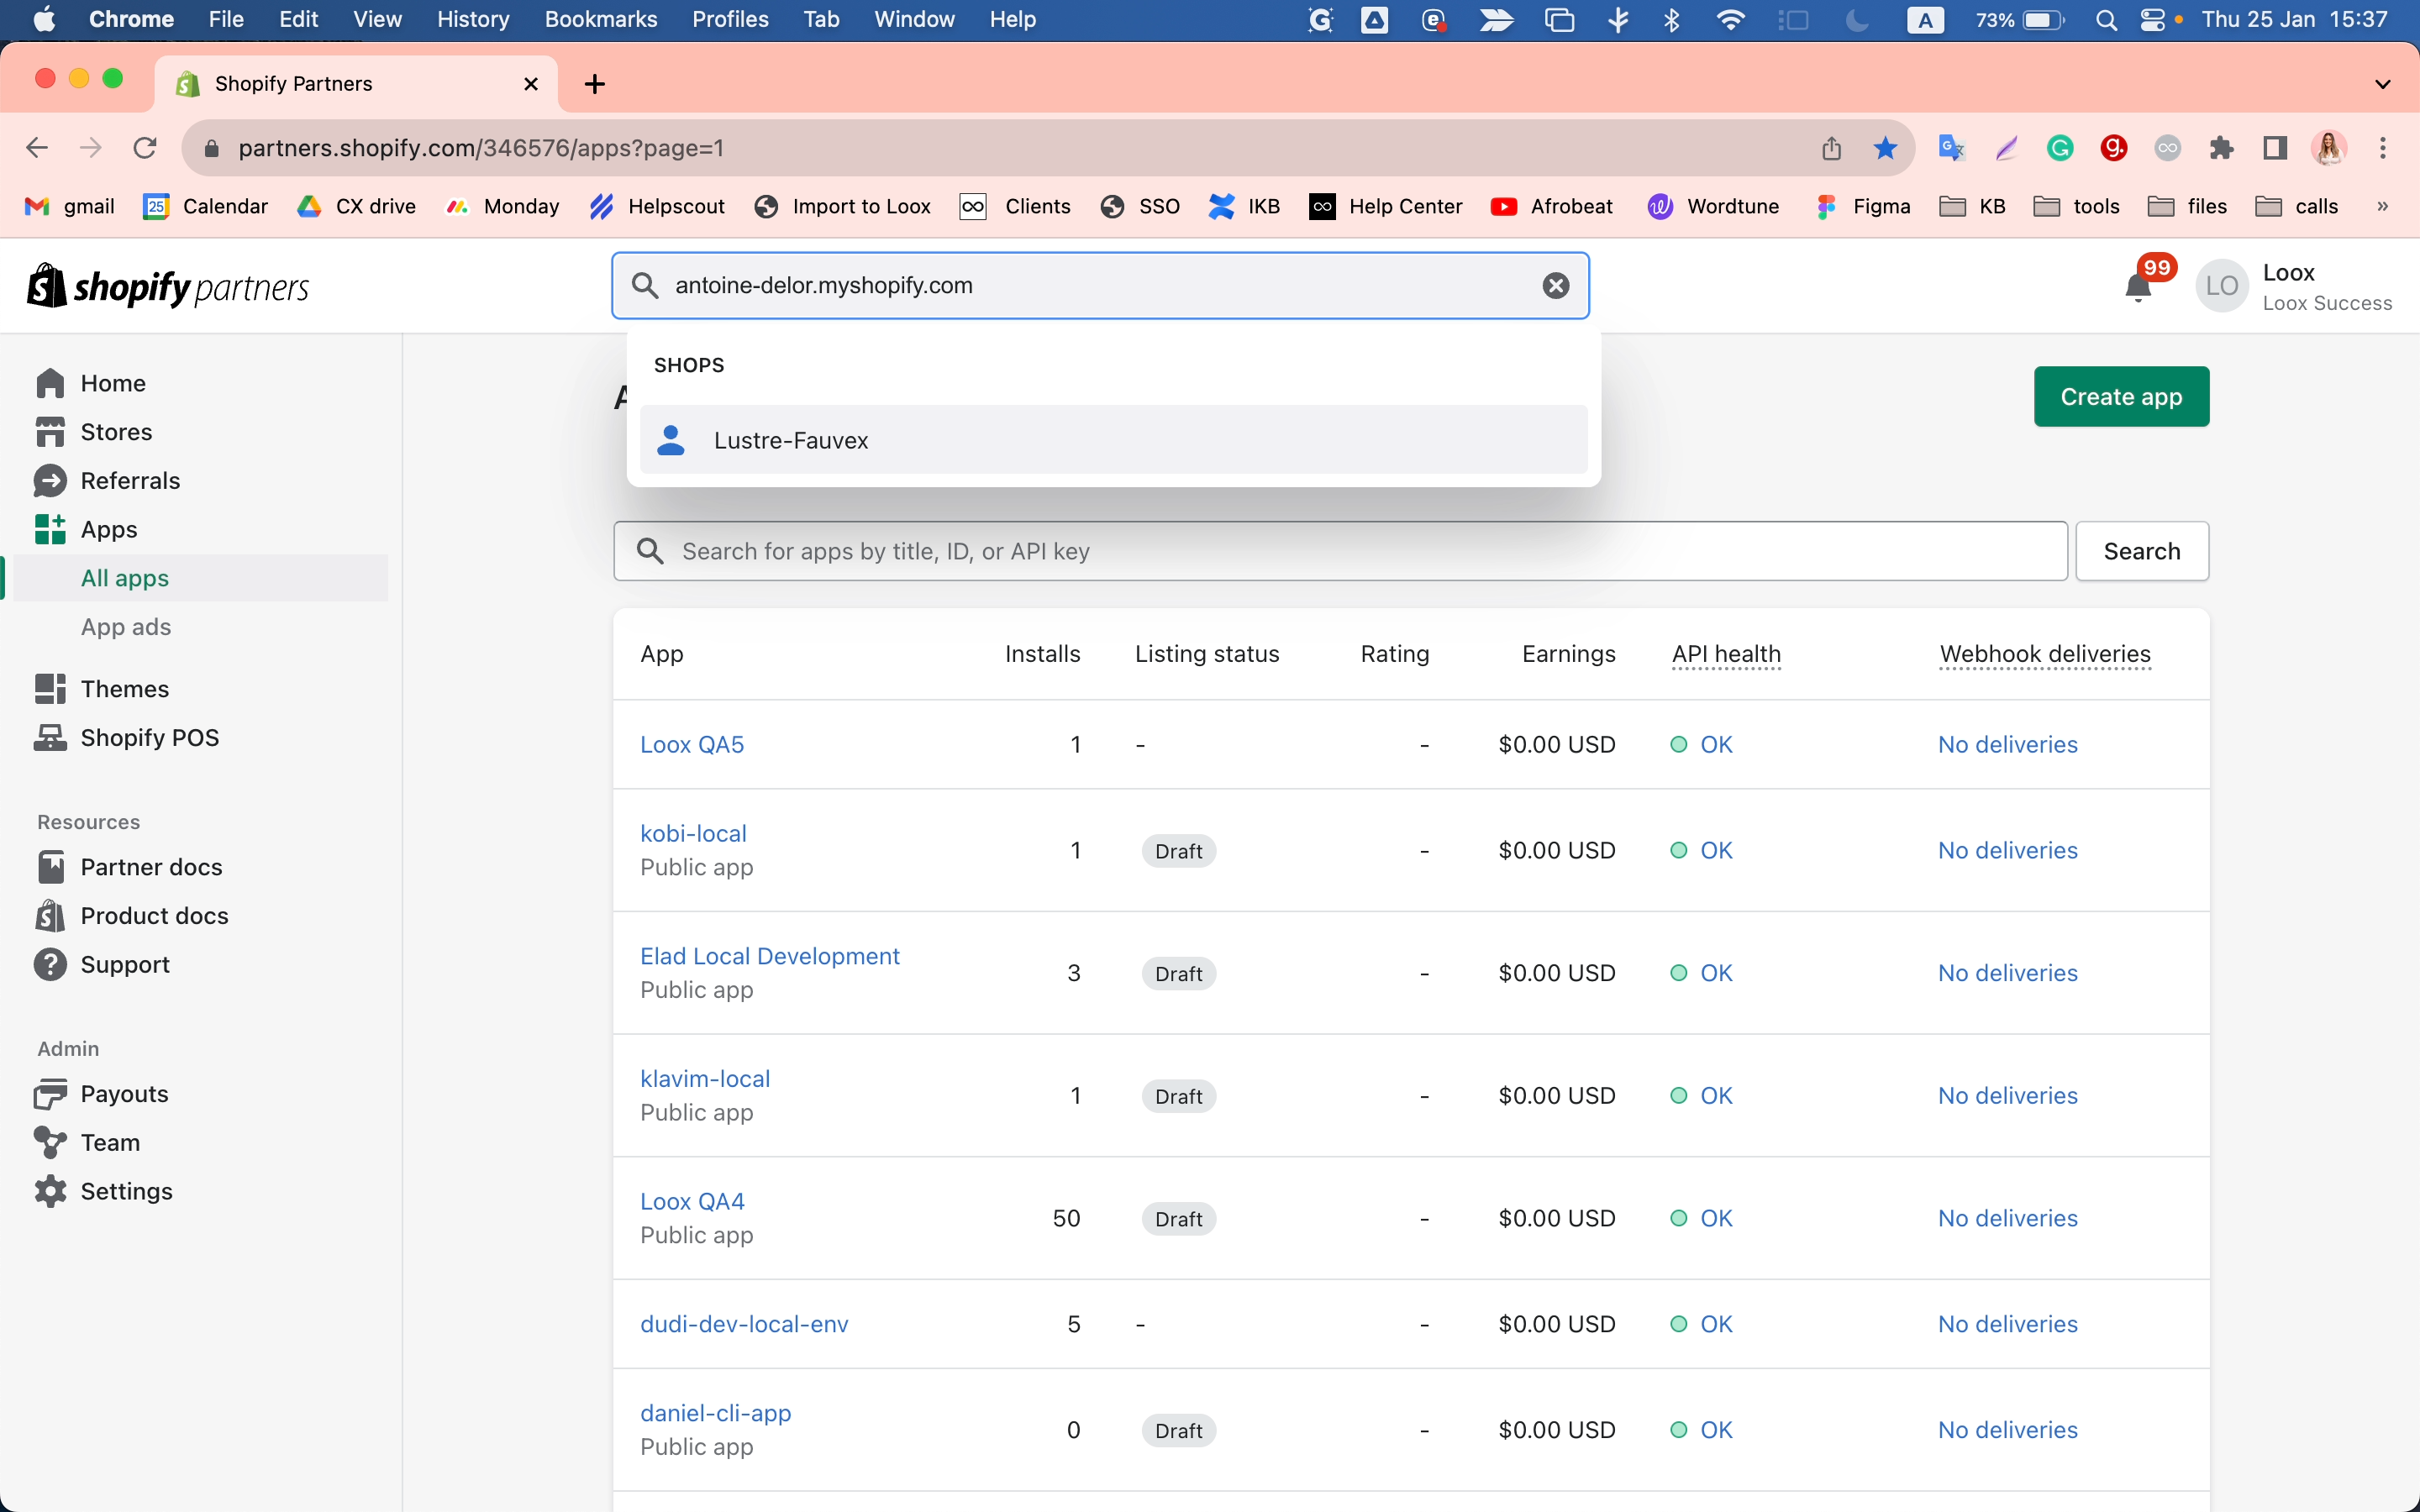Screen dimensions: 2420x1512
Task: Open the notifications bell icon
Action: coord(2138,288)
